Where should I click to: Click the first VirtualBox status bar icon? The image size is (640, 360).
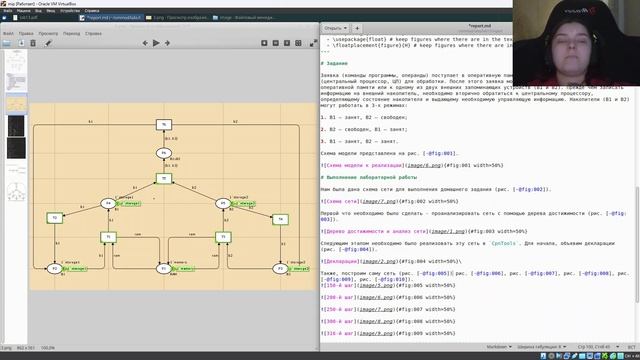point(543,356)
